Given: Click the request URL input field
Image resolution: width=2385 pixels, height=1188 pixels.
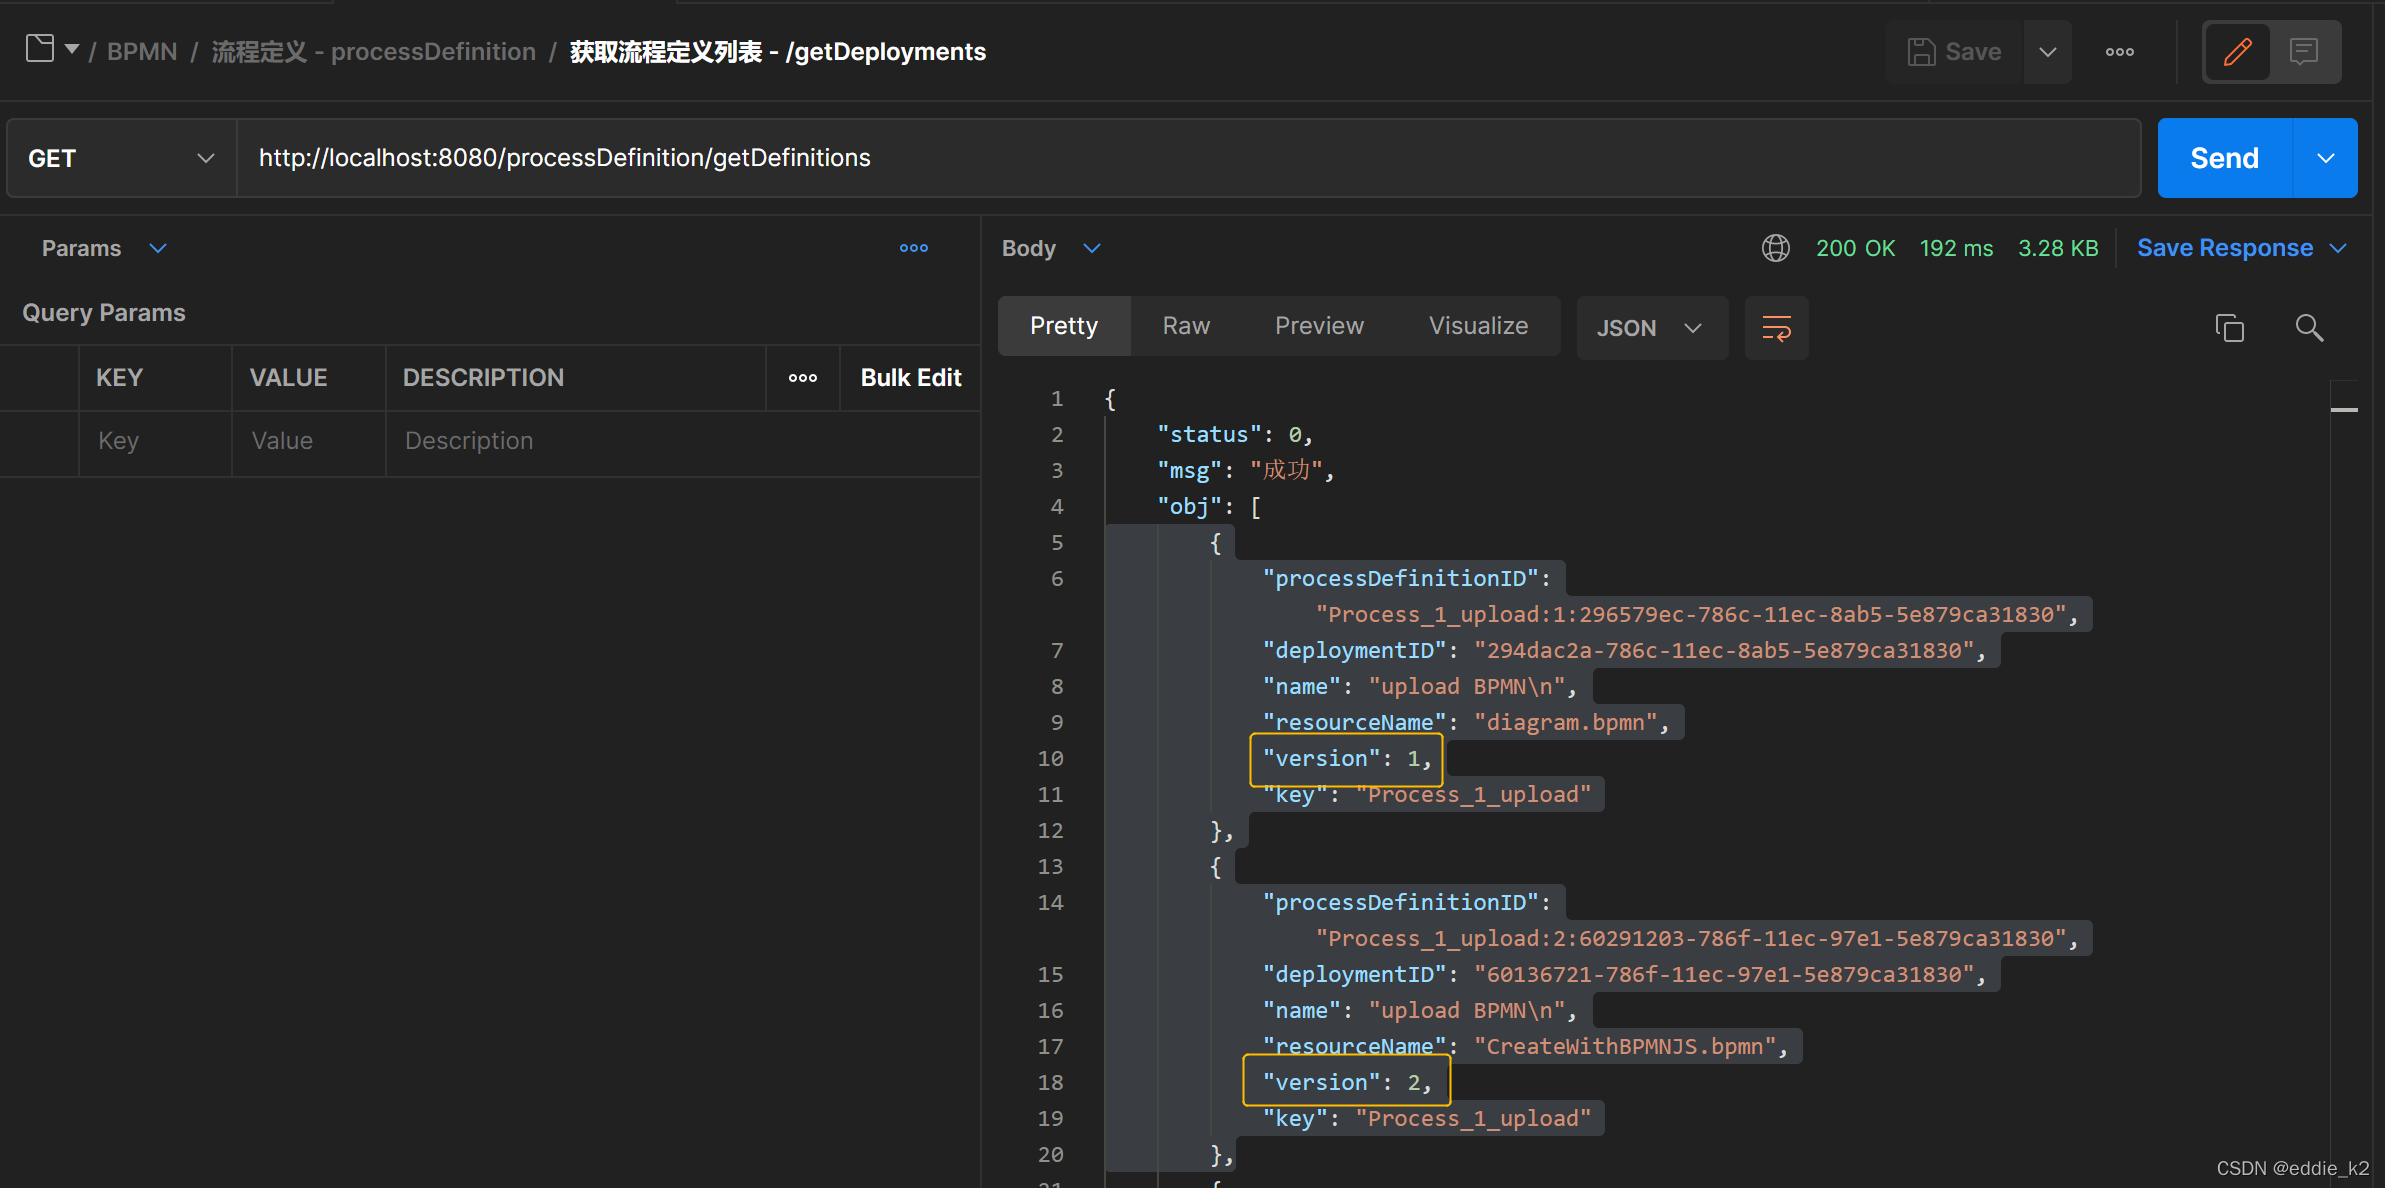Looking at the screenshot, I should click(1188, 158).
